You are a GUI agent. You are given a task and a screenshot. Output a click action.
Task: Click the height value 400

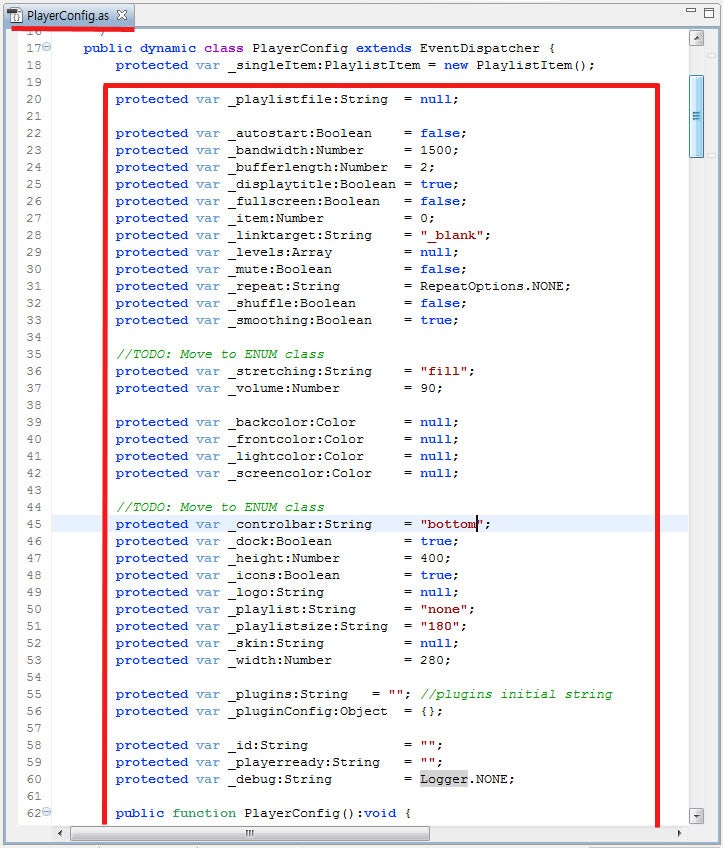coord(432,558)
